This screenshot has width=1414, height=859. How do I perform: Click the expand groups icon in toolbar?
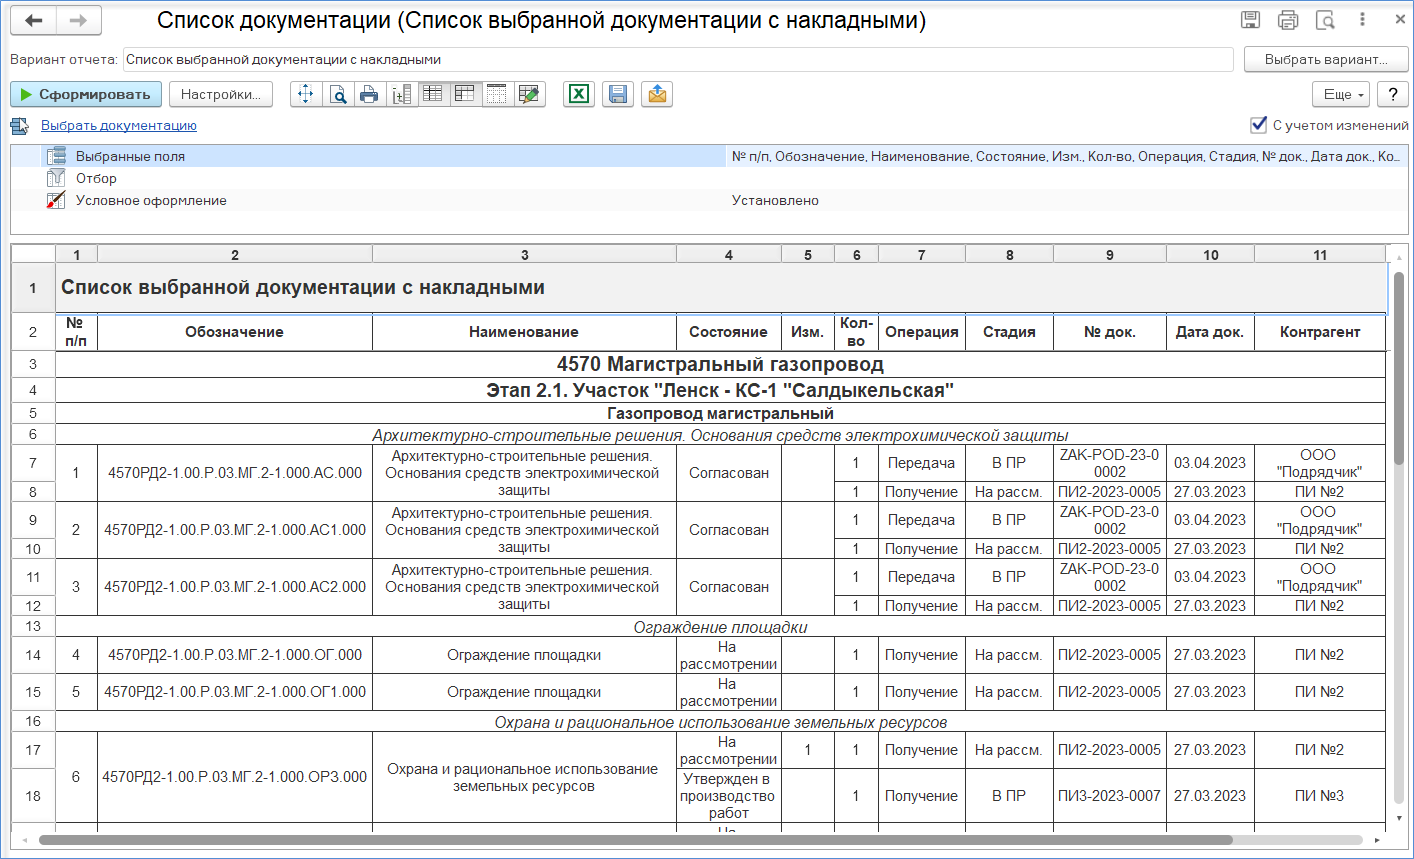(x=401, y=94)
